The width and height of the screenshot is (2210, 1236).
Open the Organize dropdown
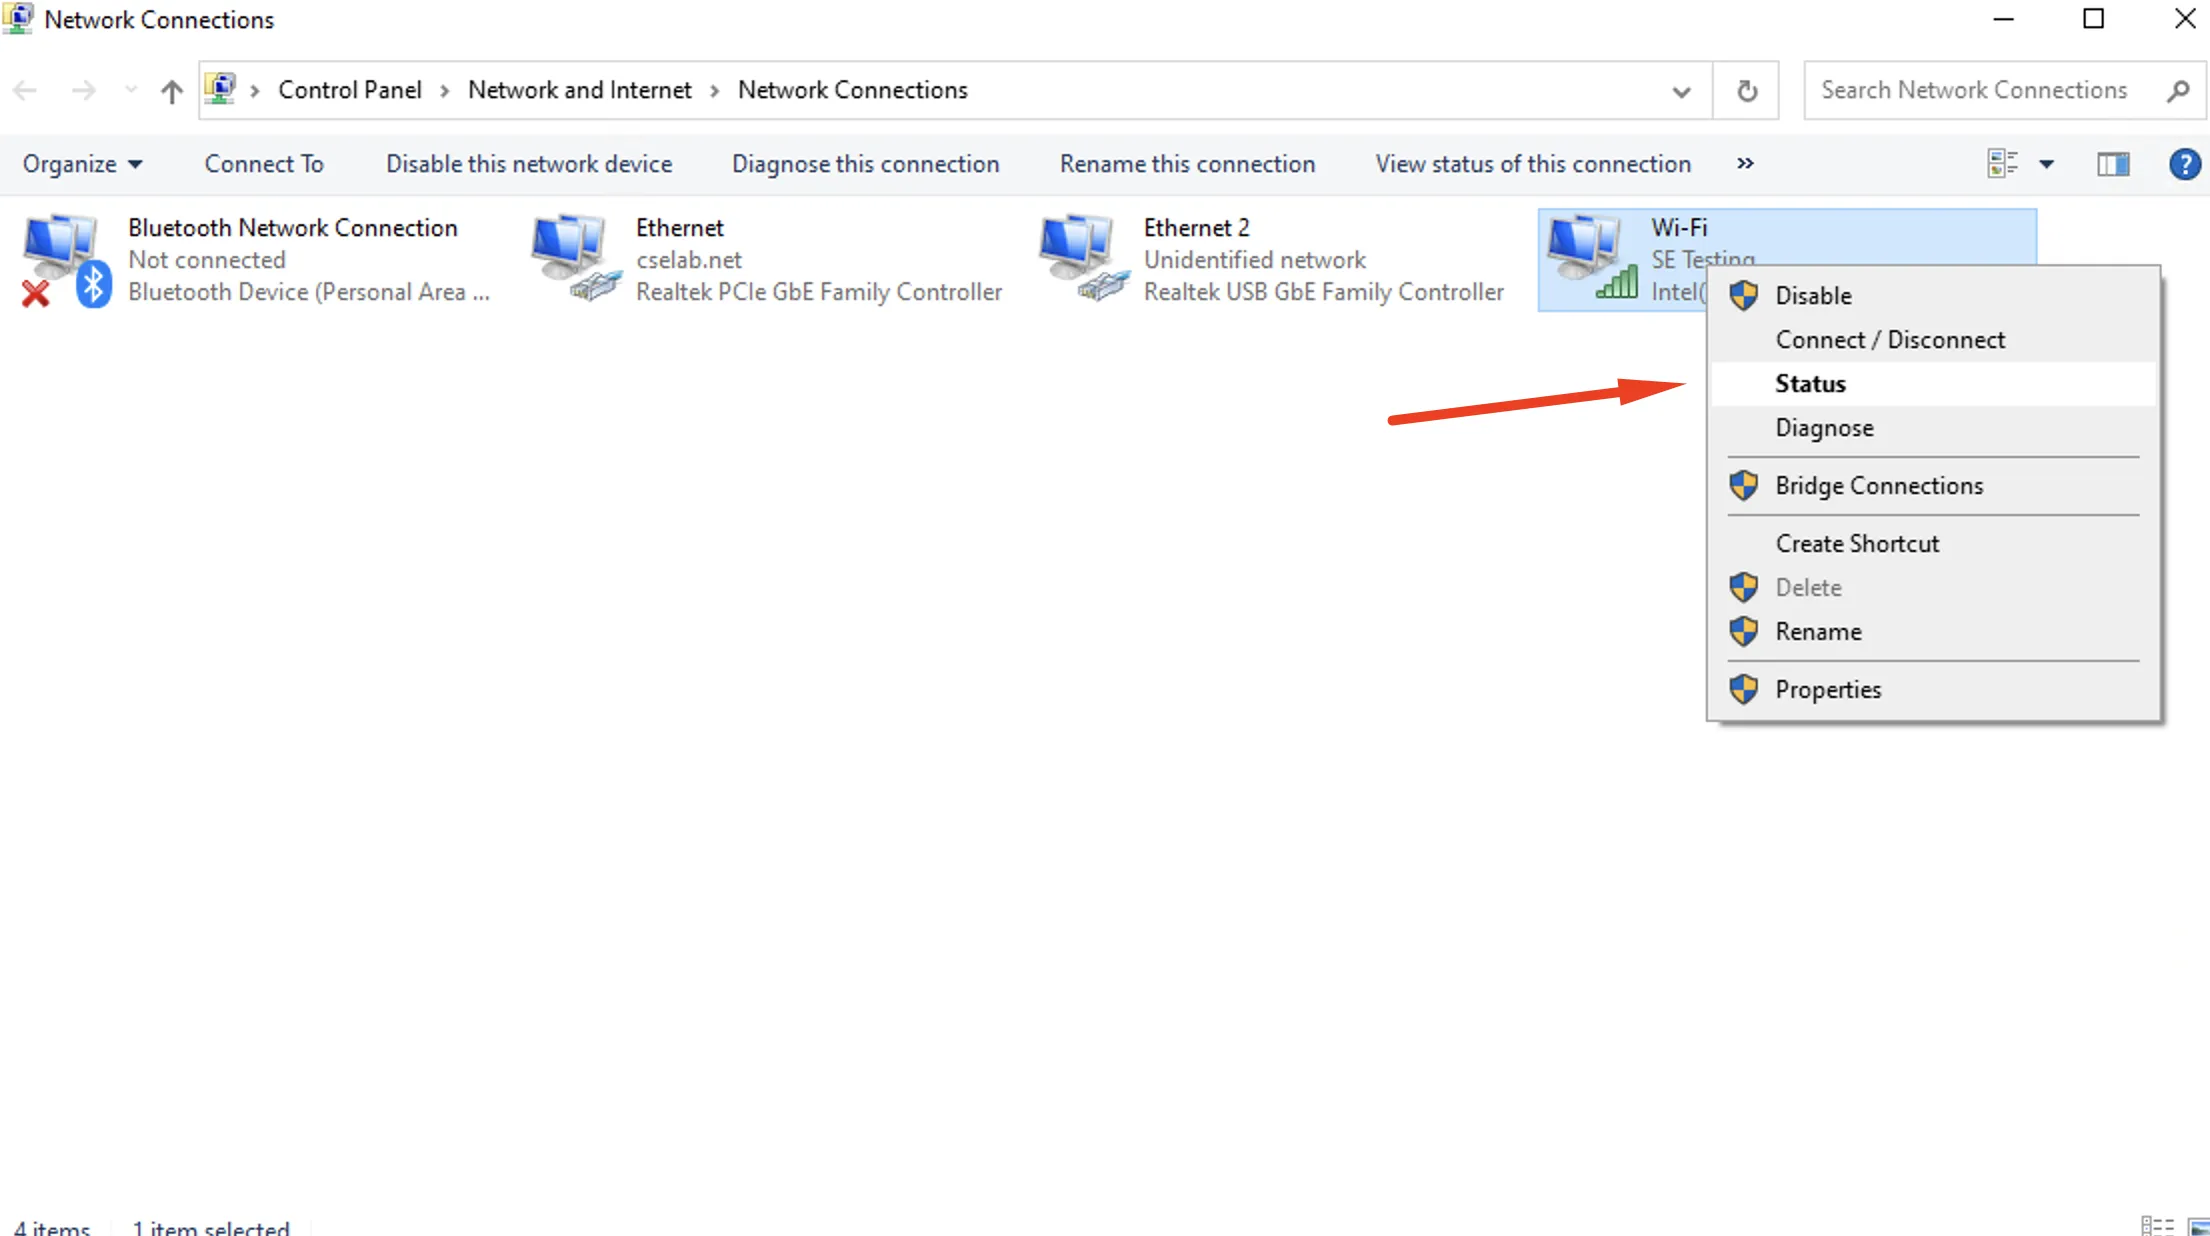(x=82, y=164)
